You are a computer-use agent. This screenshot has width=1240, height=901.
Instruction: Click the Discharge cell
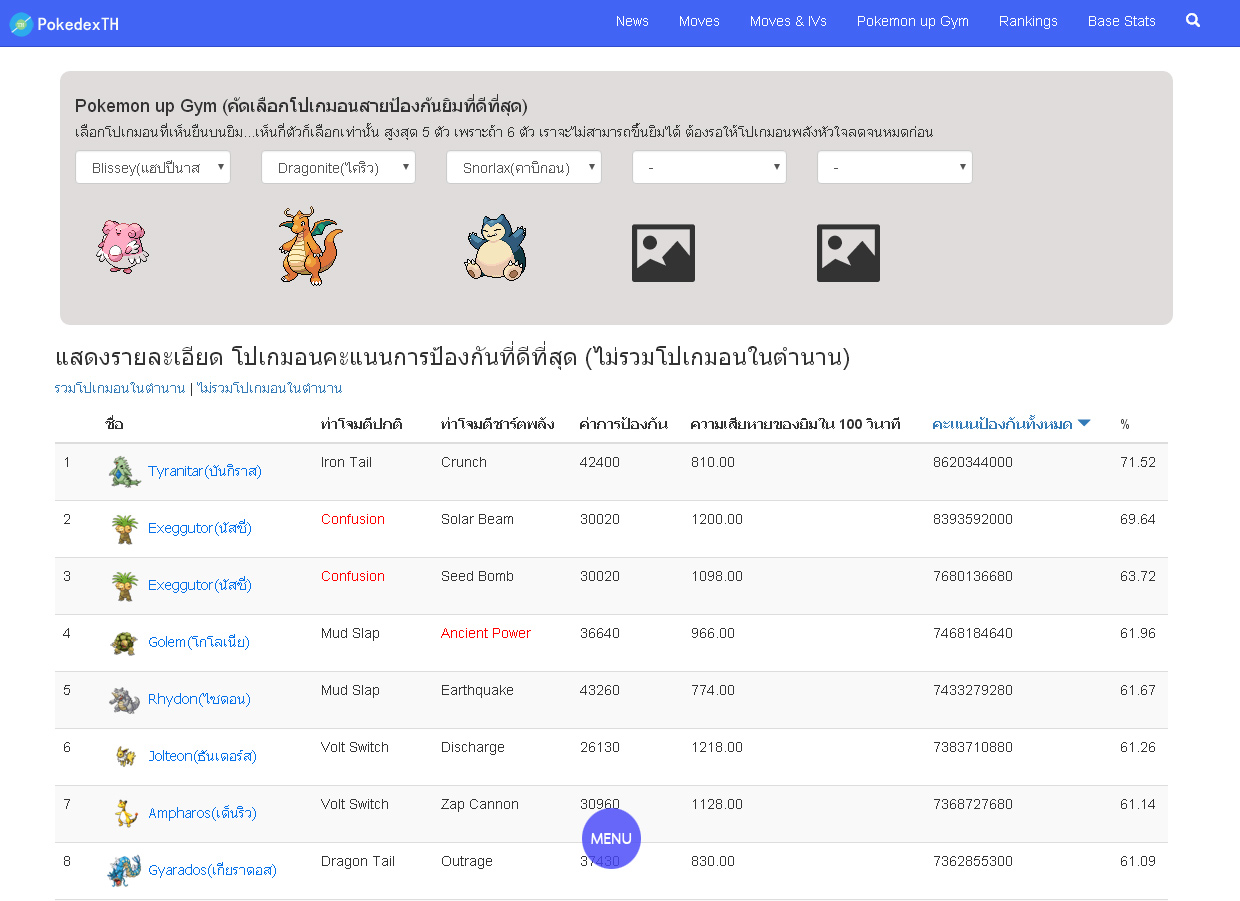point(473,747)
